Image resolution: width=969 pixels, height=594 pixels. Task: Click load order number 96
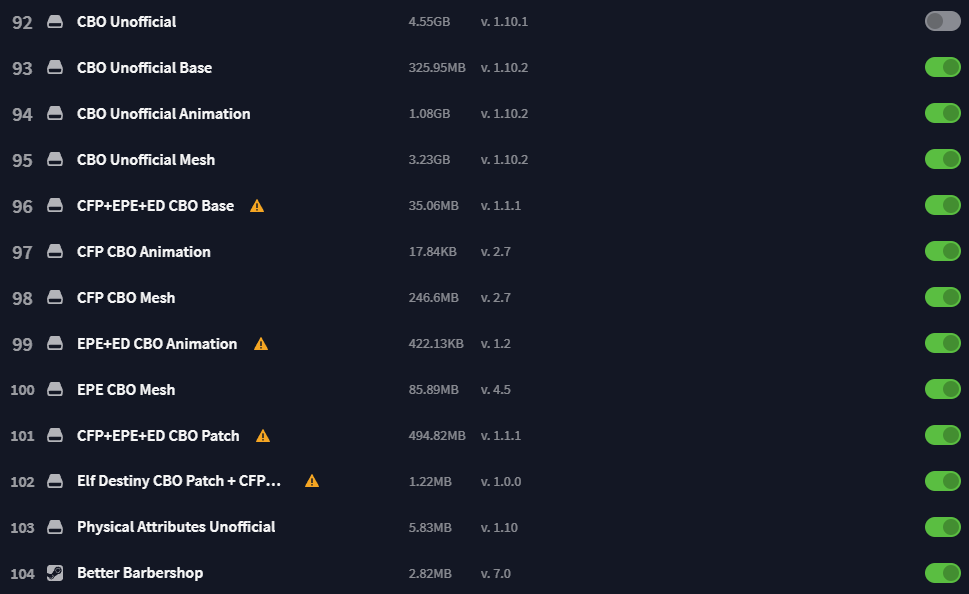[22, 206]
